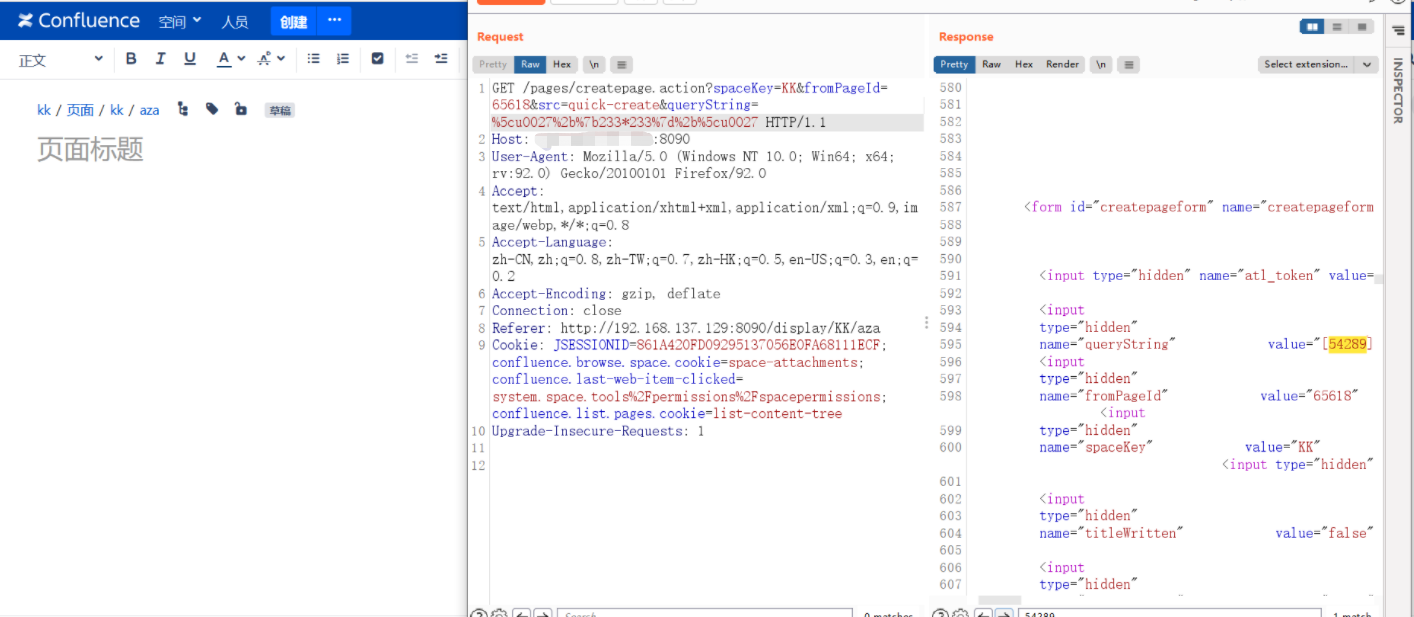1414x617 pixels.
Task: Select combined tabbed layout toggle
Action: click(1362, 26)
